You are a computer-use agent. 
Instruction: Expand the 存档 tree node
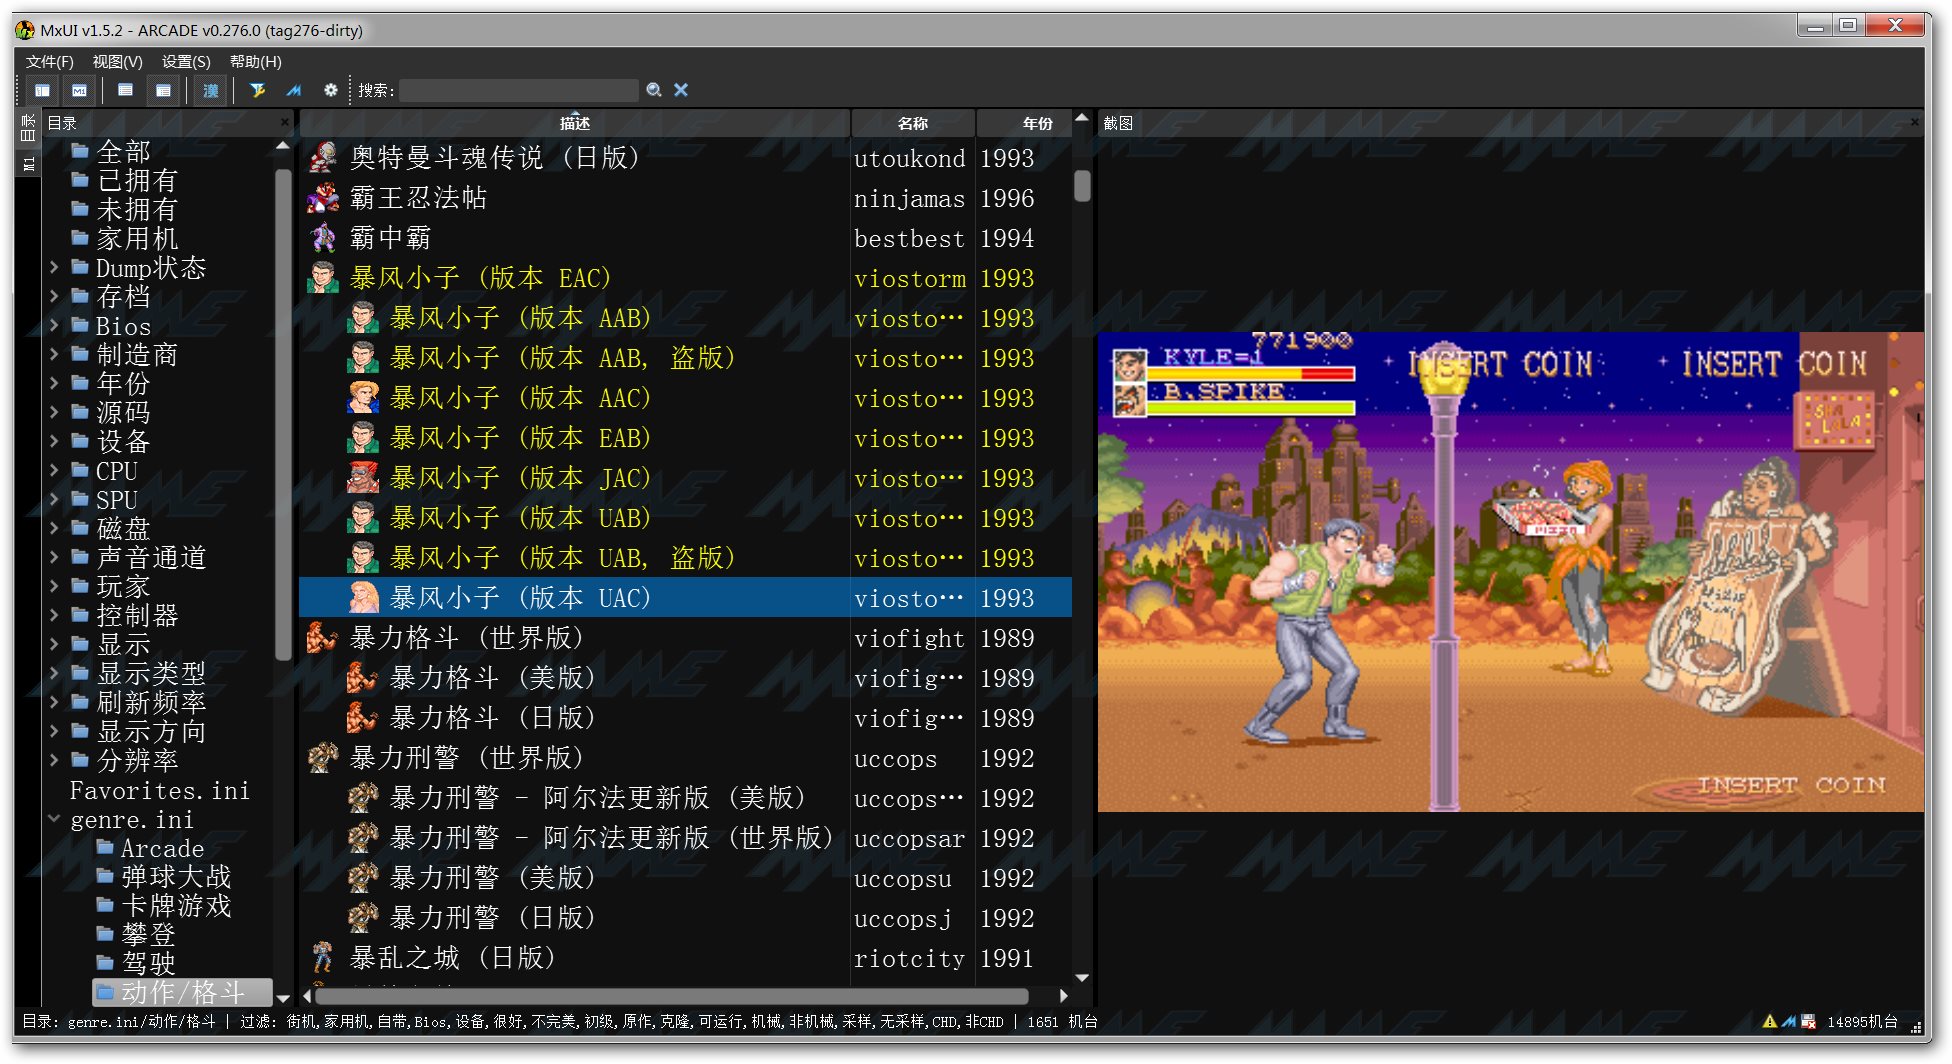pos(54,296)
